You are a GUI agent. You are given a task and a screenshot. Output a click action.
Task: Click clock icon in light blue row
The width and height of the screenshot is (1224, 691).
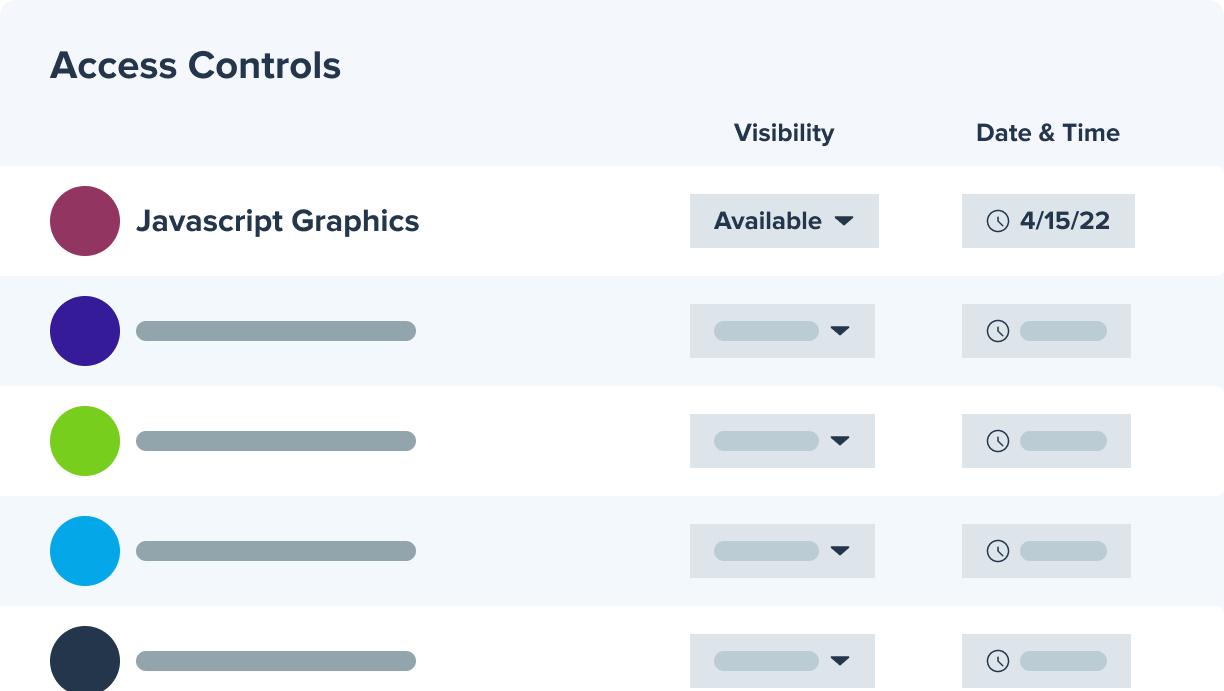point(997,551)
